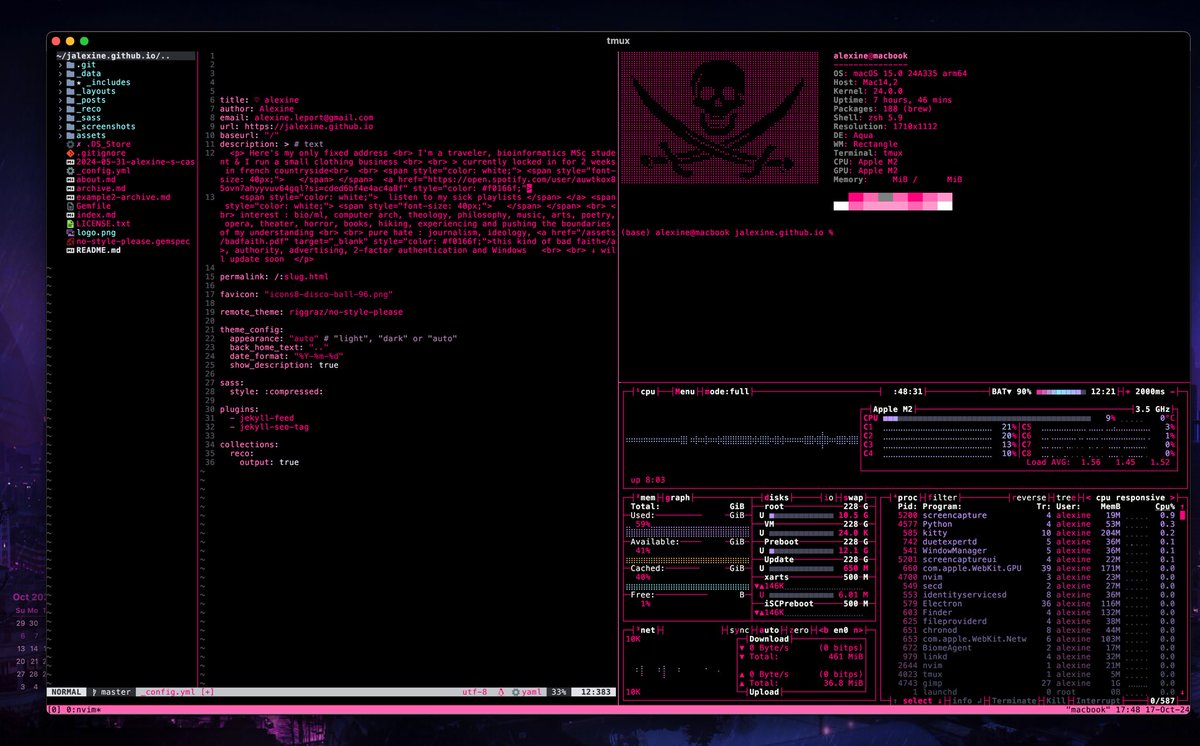The width and height of the screenshot is (1200, 746).
Task: Expand the assets folder chevron
Action: [61, 135]
